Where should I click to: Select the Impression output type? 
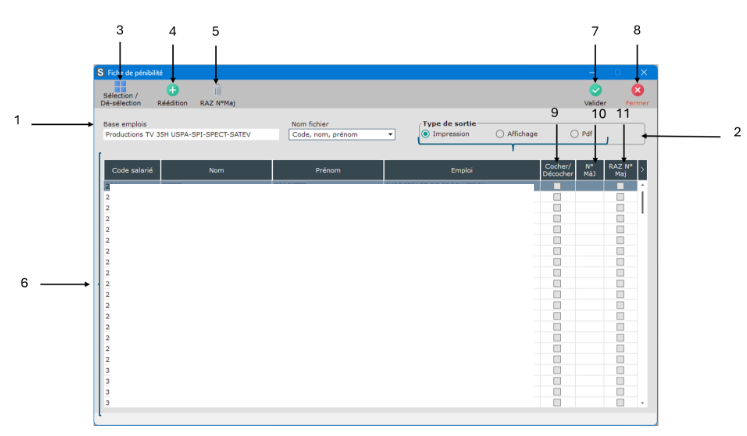(x=426, y=133)
